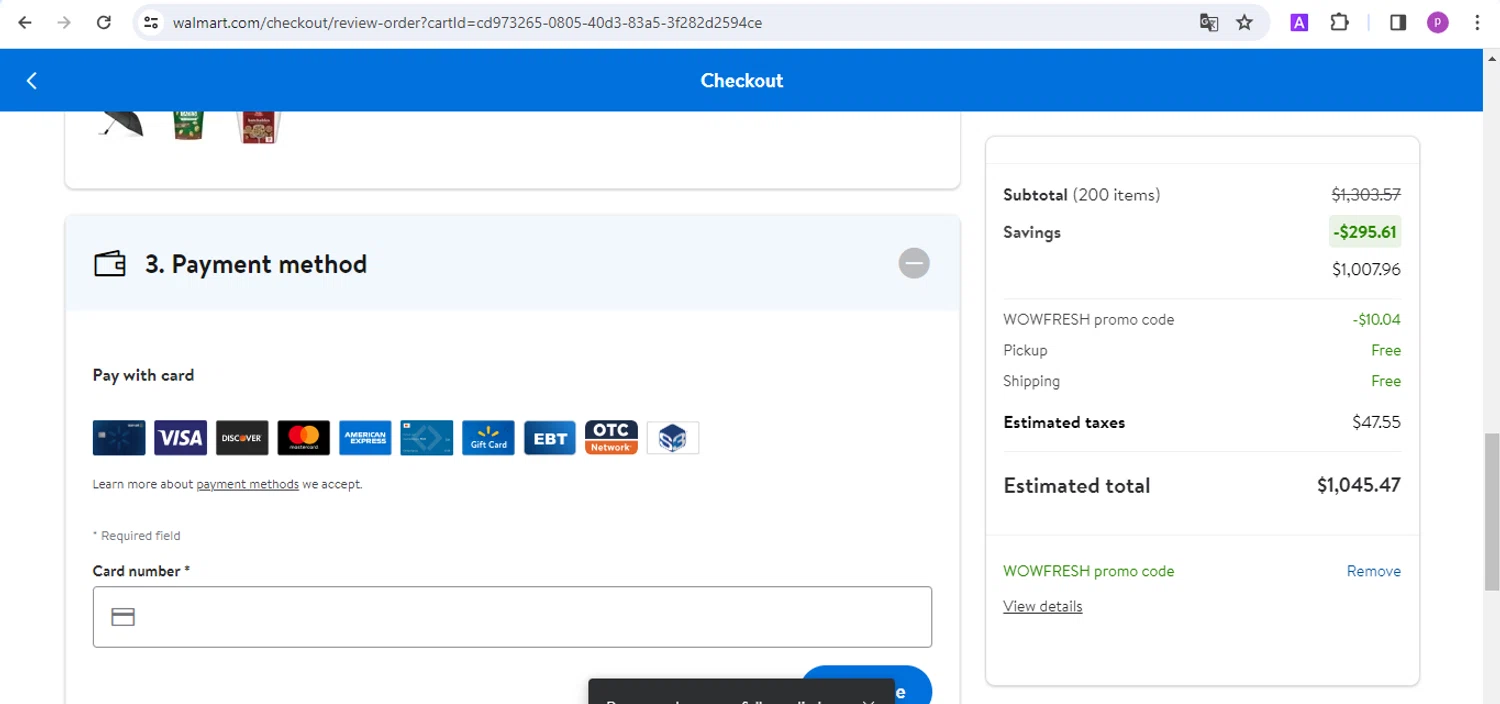Click the umbrella item thumbnail
The image size is (1500, 704).
(x=122, y=124)
